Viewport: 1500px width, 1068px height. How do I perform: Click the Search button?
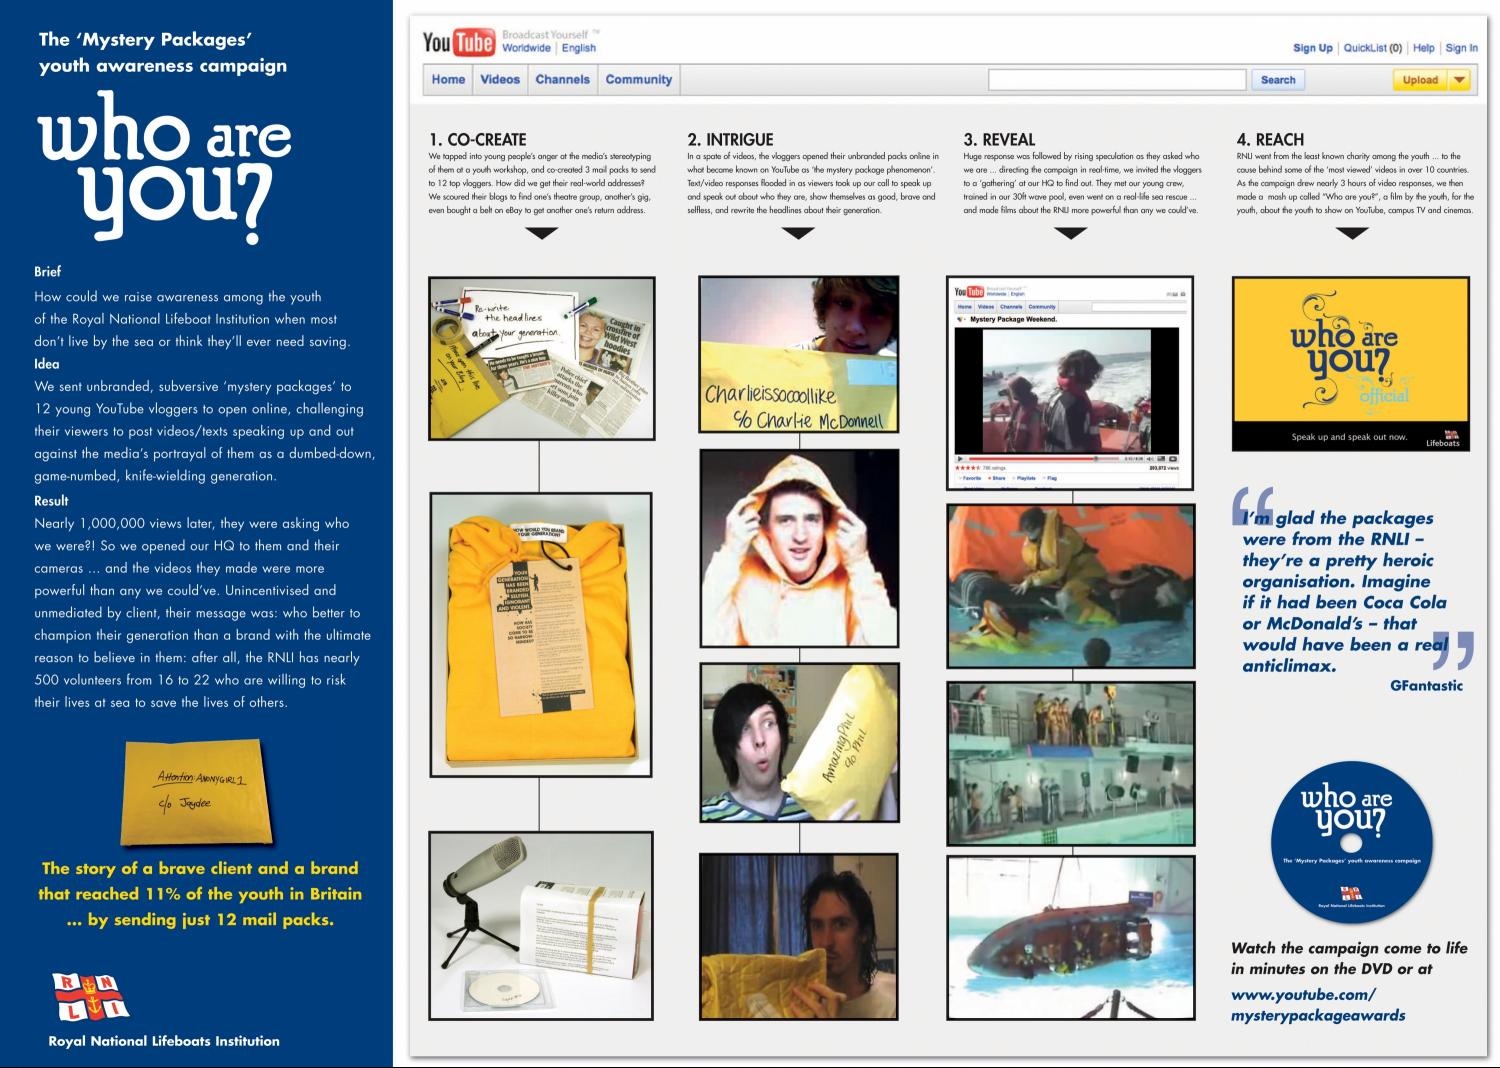click(1278, 80)
